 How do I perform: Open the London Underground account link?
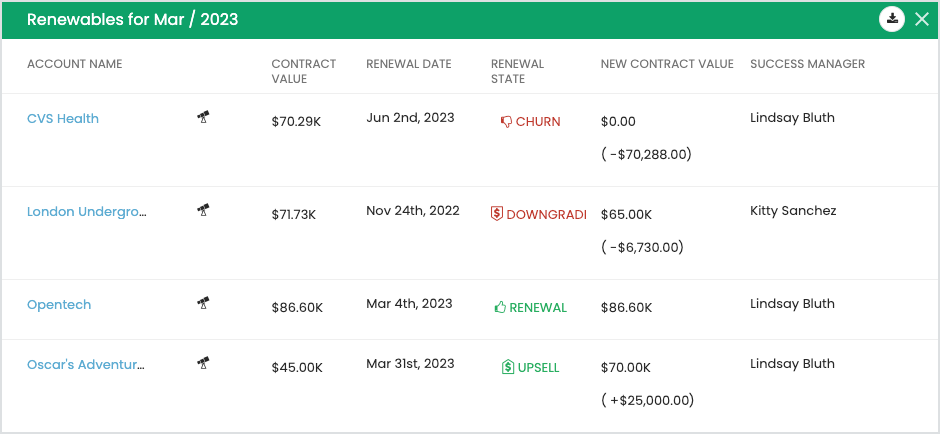[x=86, y=211]
